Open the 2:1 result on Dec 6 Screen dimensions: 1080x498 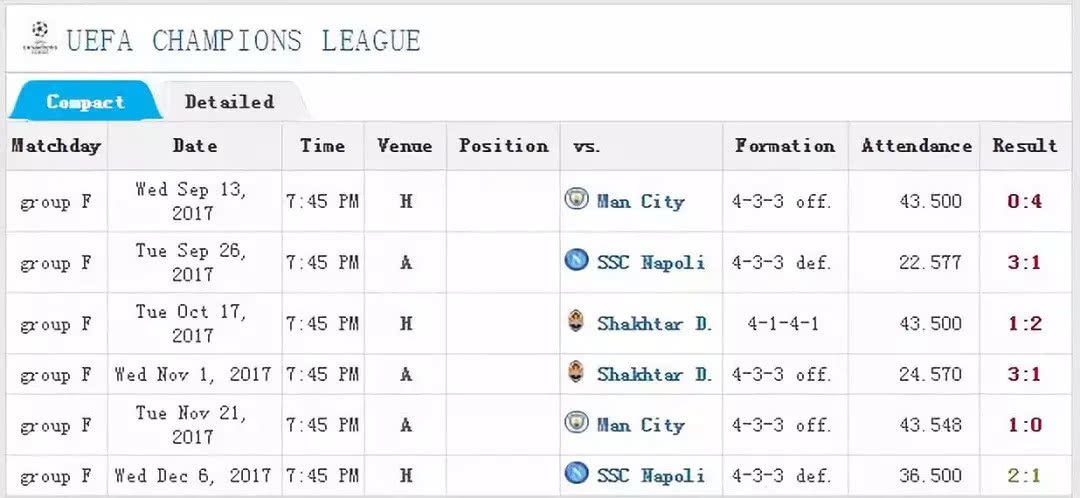1024,475
